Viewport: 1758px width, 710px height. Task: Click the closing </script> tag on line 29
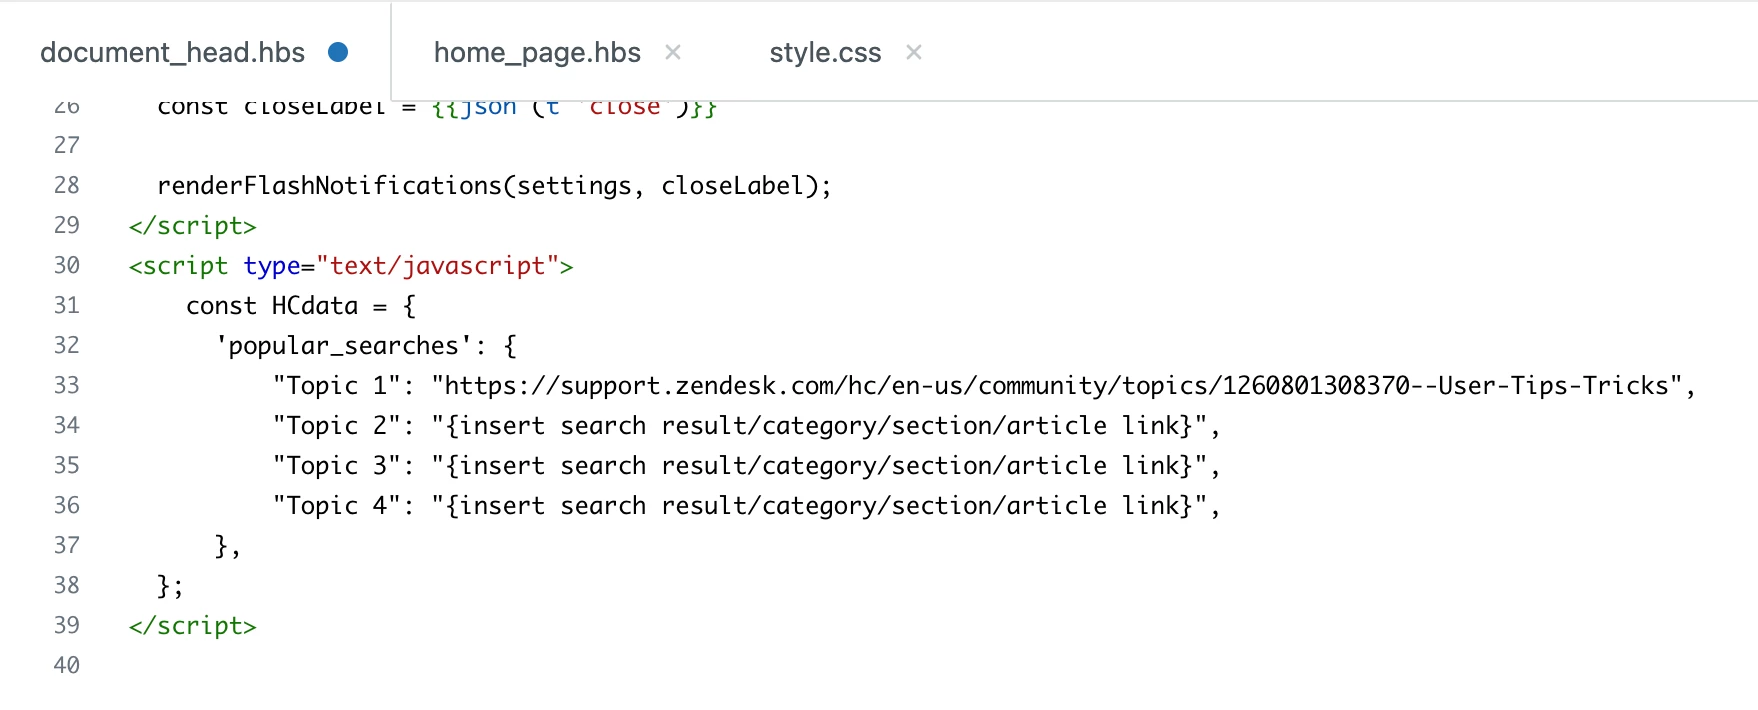(x=192, y=226)
